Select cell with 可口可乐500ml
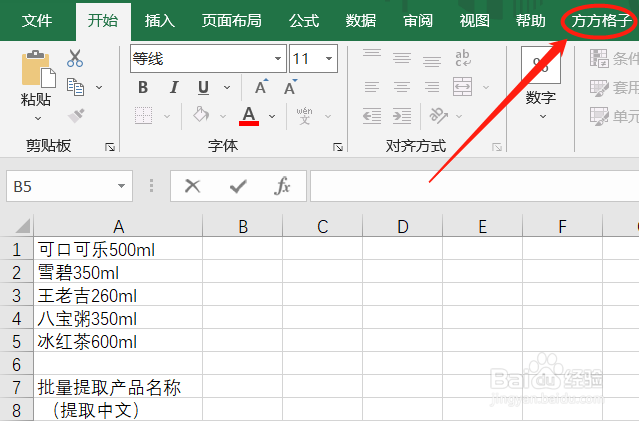This screenshot has width=639, height=421. pyautogui.click(x=118, y=249)
